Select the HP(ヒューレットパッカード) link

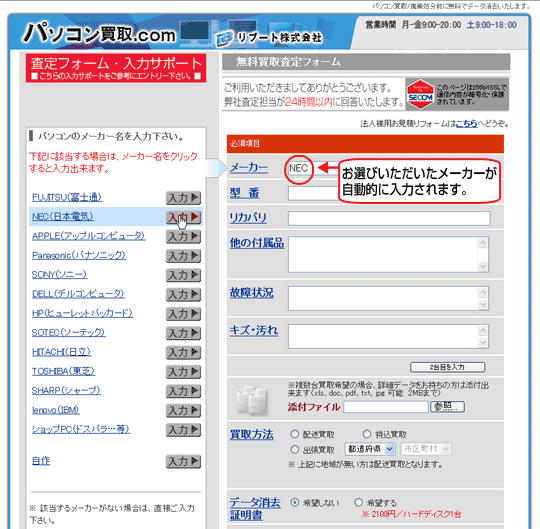coord(82,313)
